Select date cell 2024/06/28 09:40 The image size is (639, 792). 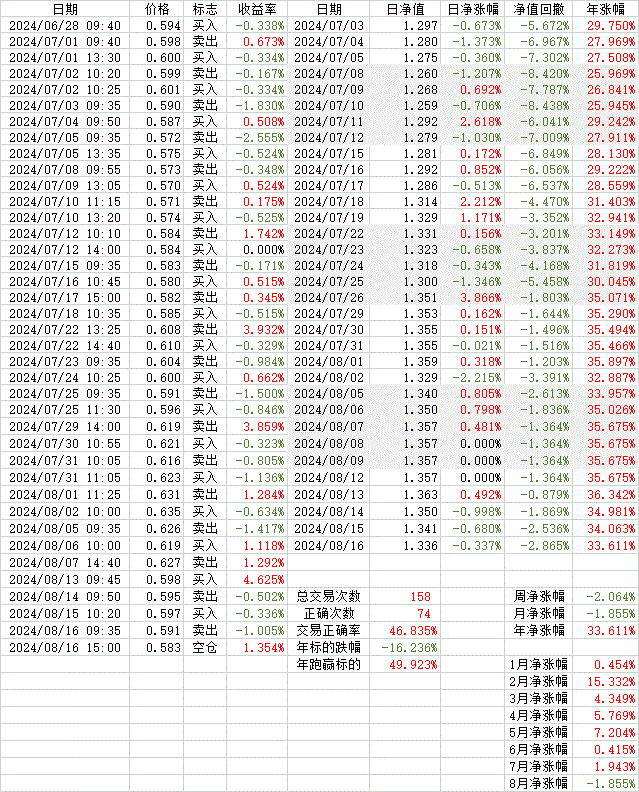click(x=65, y=25)
